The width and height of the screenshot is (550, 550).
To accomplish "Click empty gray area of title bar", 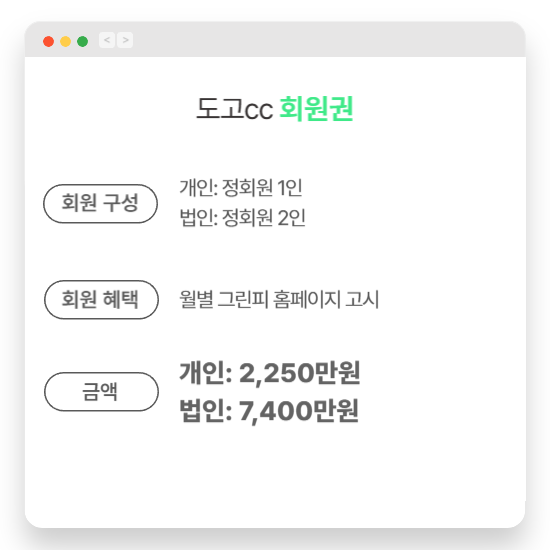I will click(x=316, y=40).
